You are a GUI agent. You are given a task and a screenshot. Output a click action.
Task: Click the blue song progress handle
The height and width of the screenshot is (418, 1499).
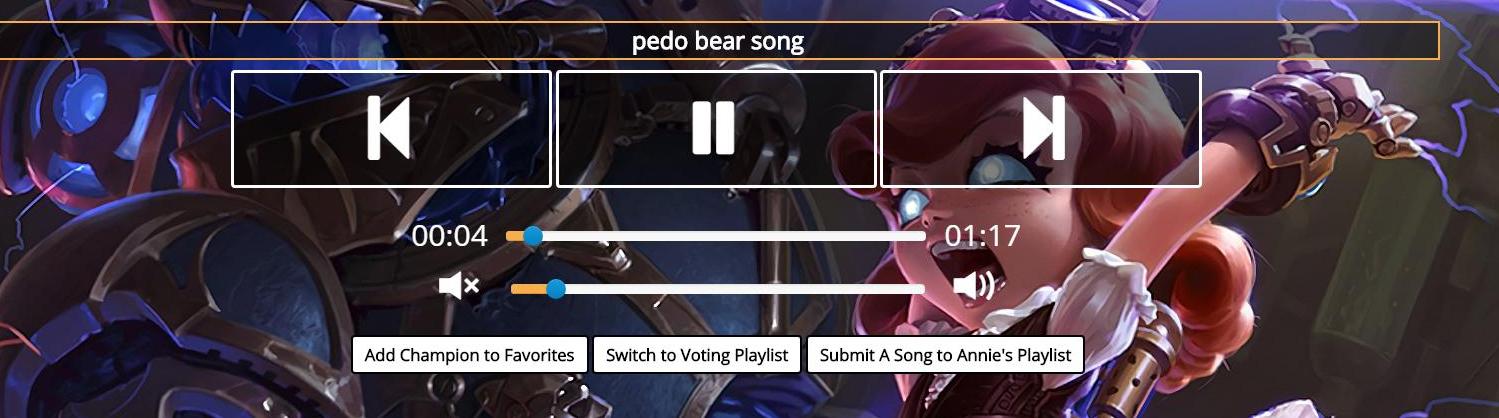click(x=533, y=237)
